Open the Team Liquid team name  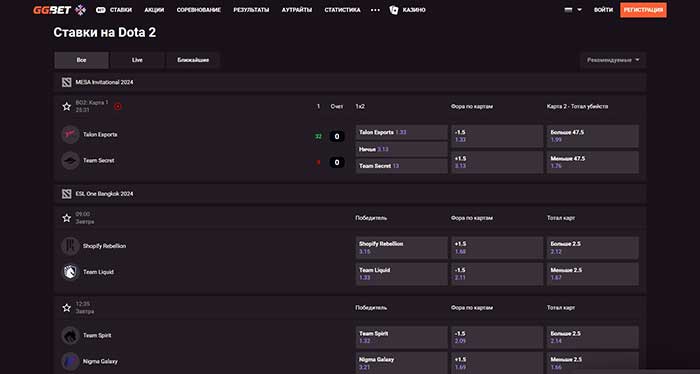[x=98, y=272]
